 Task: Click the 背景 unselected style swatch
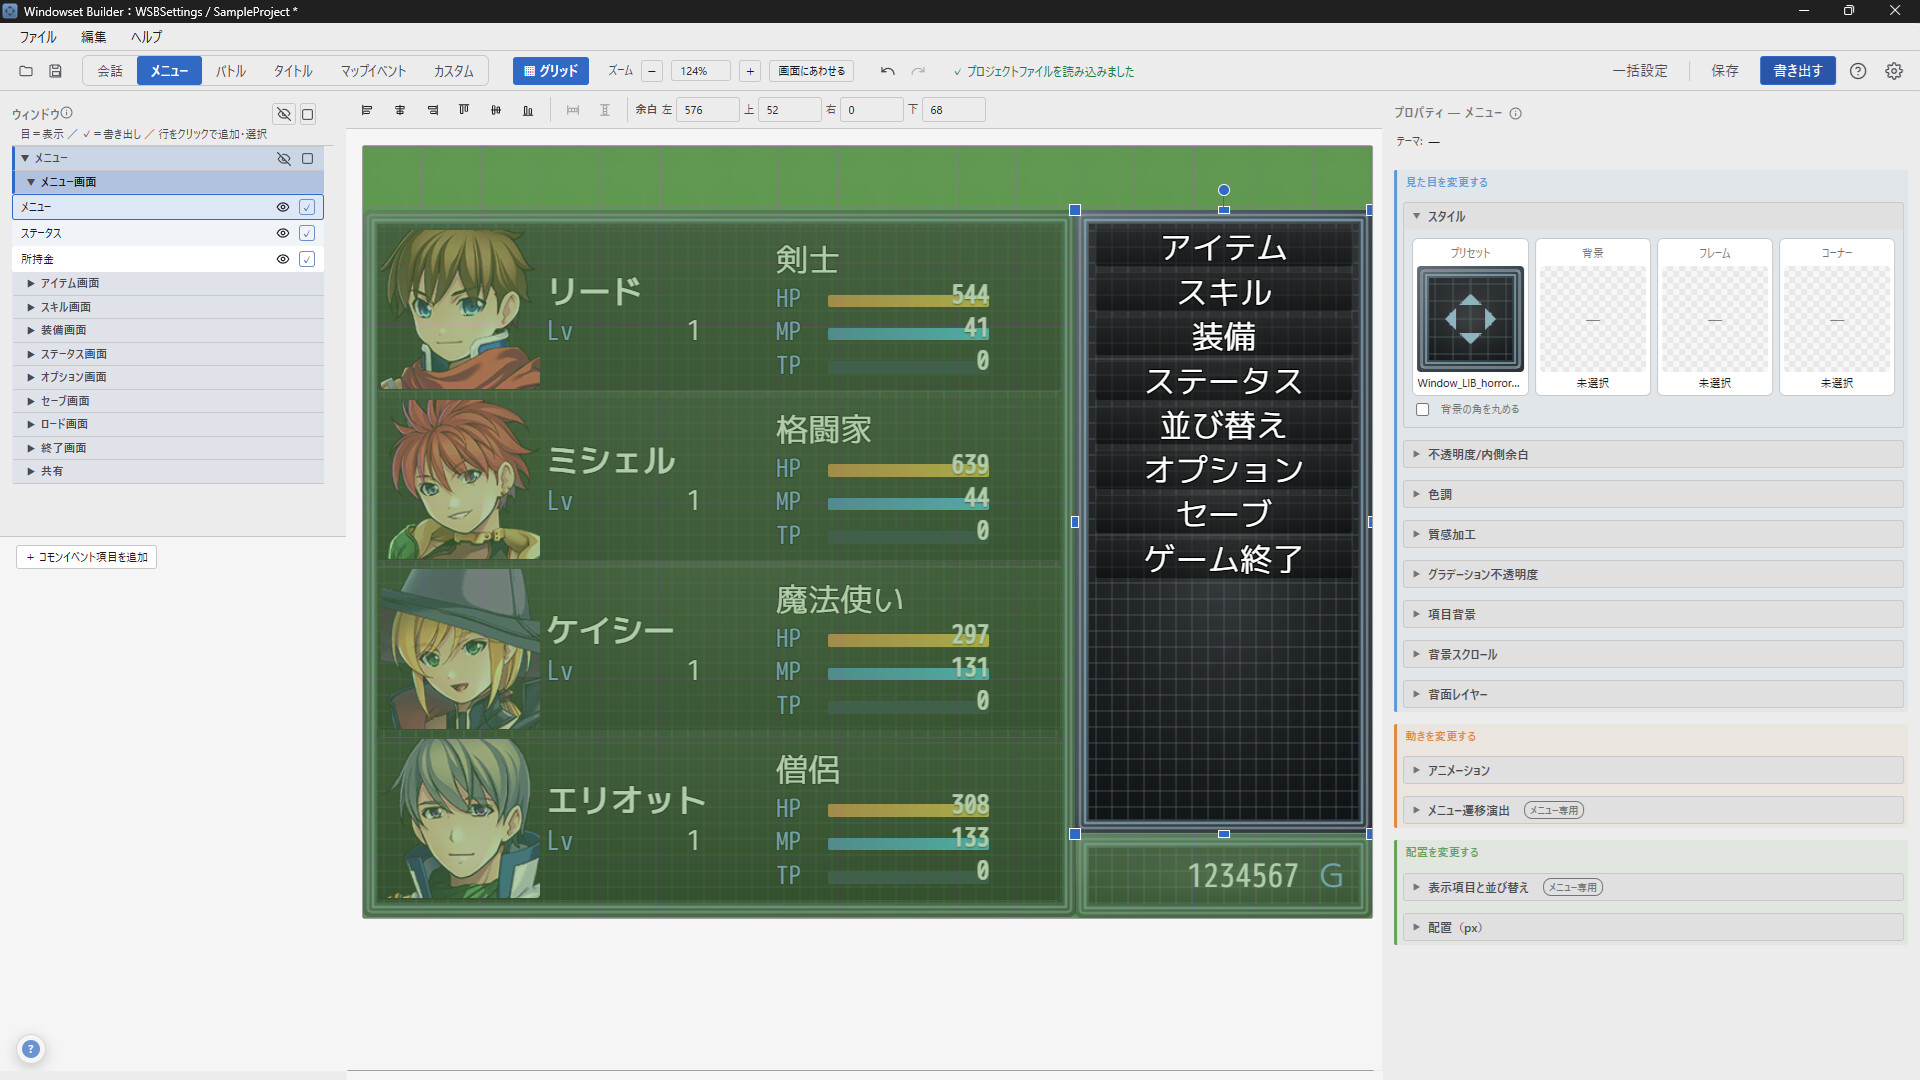coord(1592,317)
